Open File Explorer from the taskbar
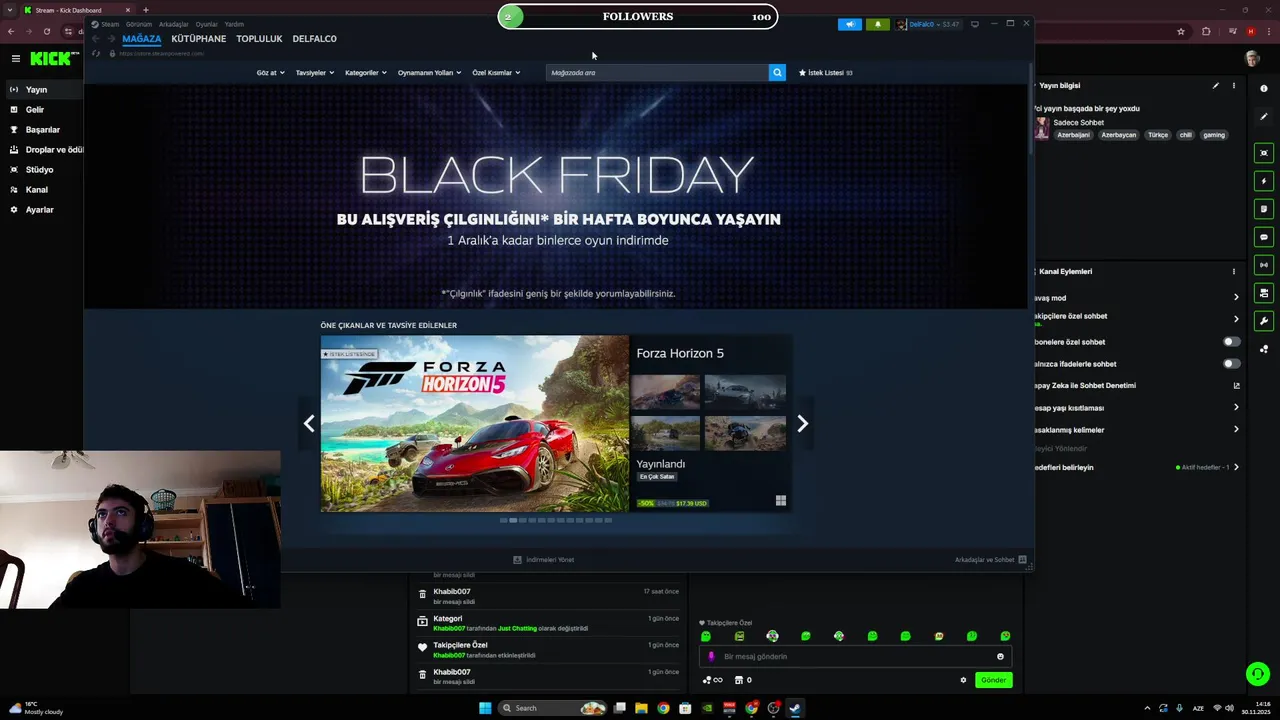Viewport: 1280px width, 720px height. [x=641, y=708]
